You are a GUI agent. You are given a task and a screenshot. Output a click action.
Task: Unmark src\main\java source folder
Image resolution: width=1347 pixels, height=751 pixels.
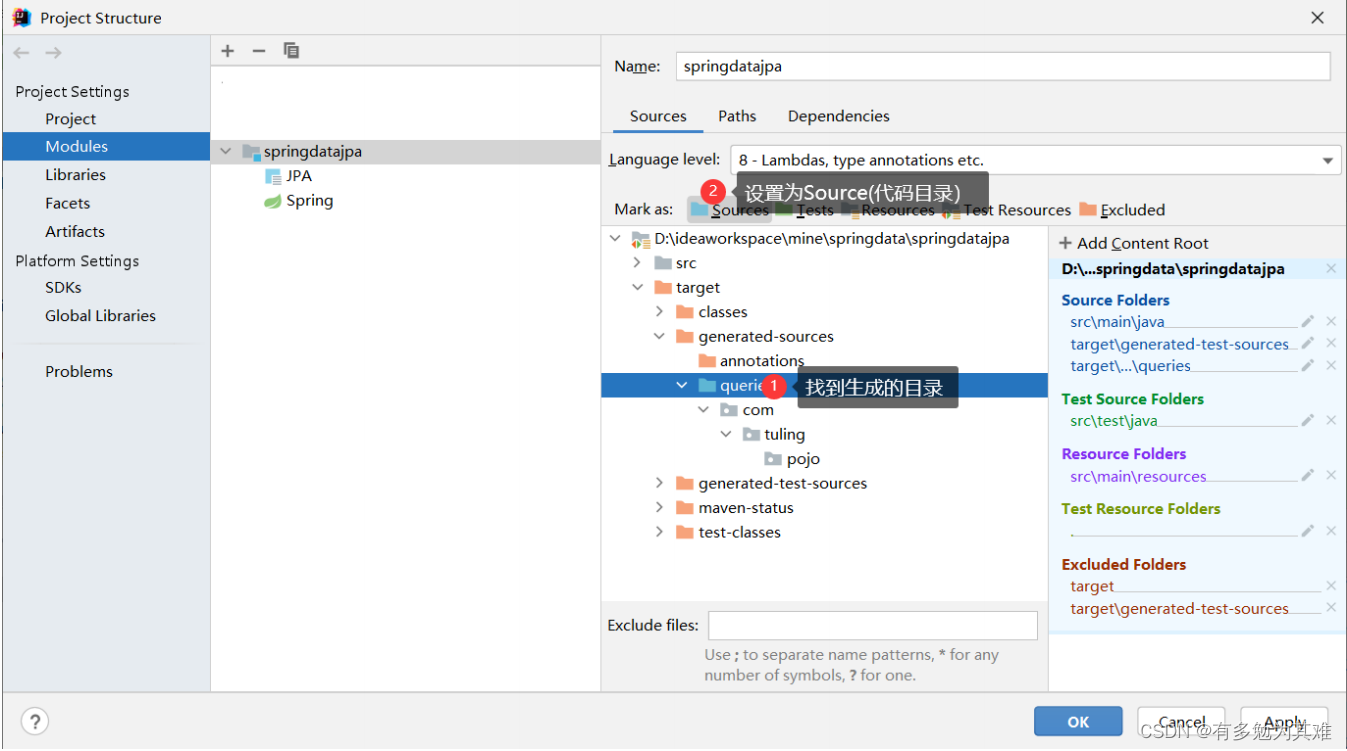pos(1331,322)
